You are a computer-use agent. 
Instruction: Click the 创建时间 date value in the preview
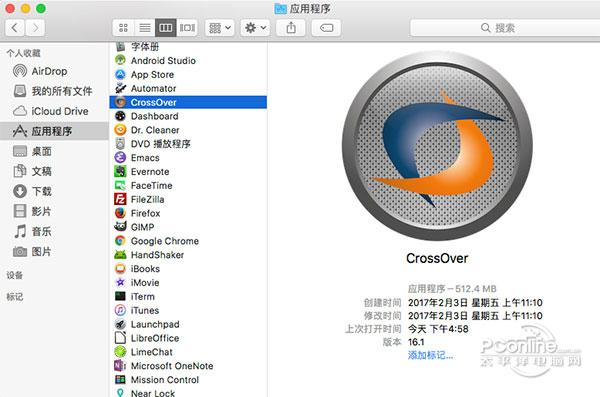(x=475, y=303)
